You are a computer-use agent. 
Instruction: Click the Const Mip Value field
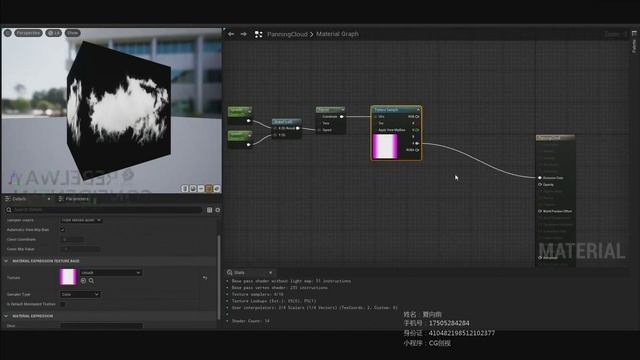pos(81,249)
